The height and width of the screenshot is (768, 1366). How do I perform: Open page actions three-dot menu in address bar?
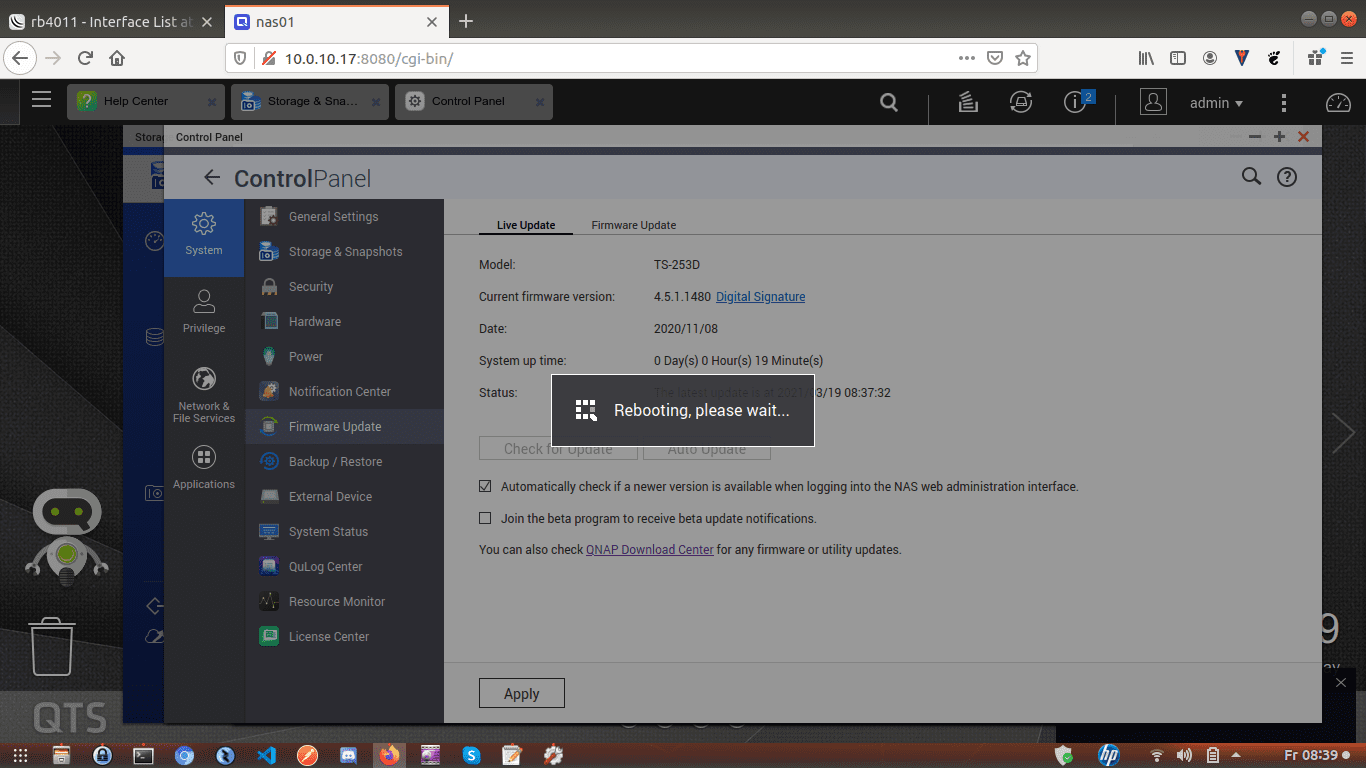pos(967,58)
